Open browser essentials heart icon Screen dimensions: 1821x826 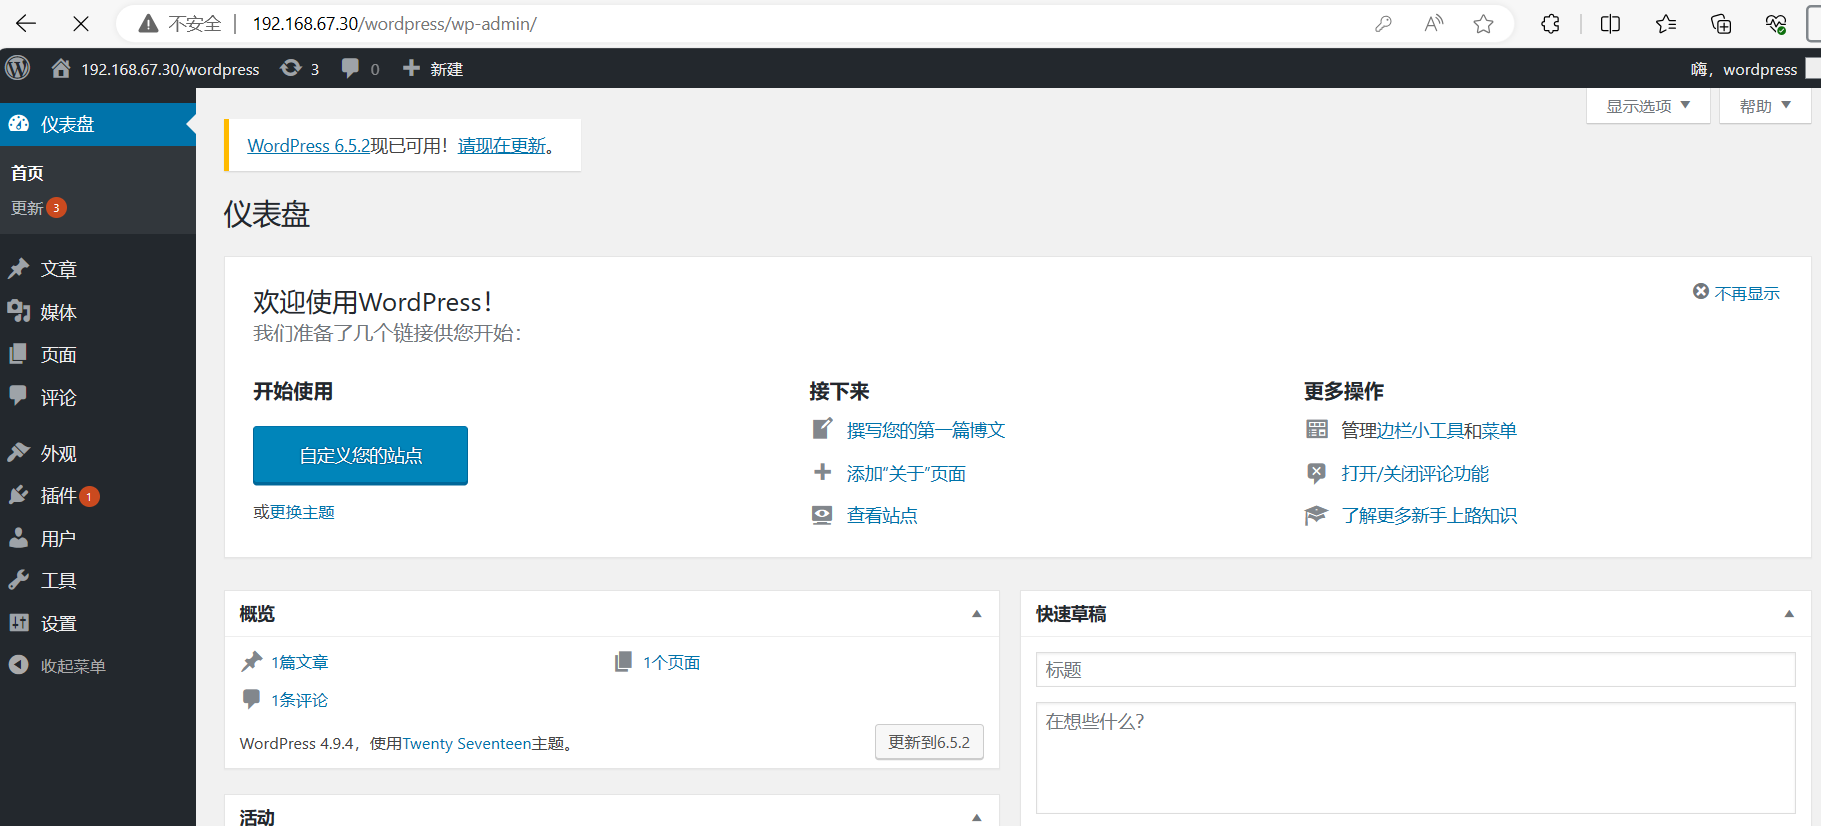(x=1776, y=24)
